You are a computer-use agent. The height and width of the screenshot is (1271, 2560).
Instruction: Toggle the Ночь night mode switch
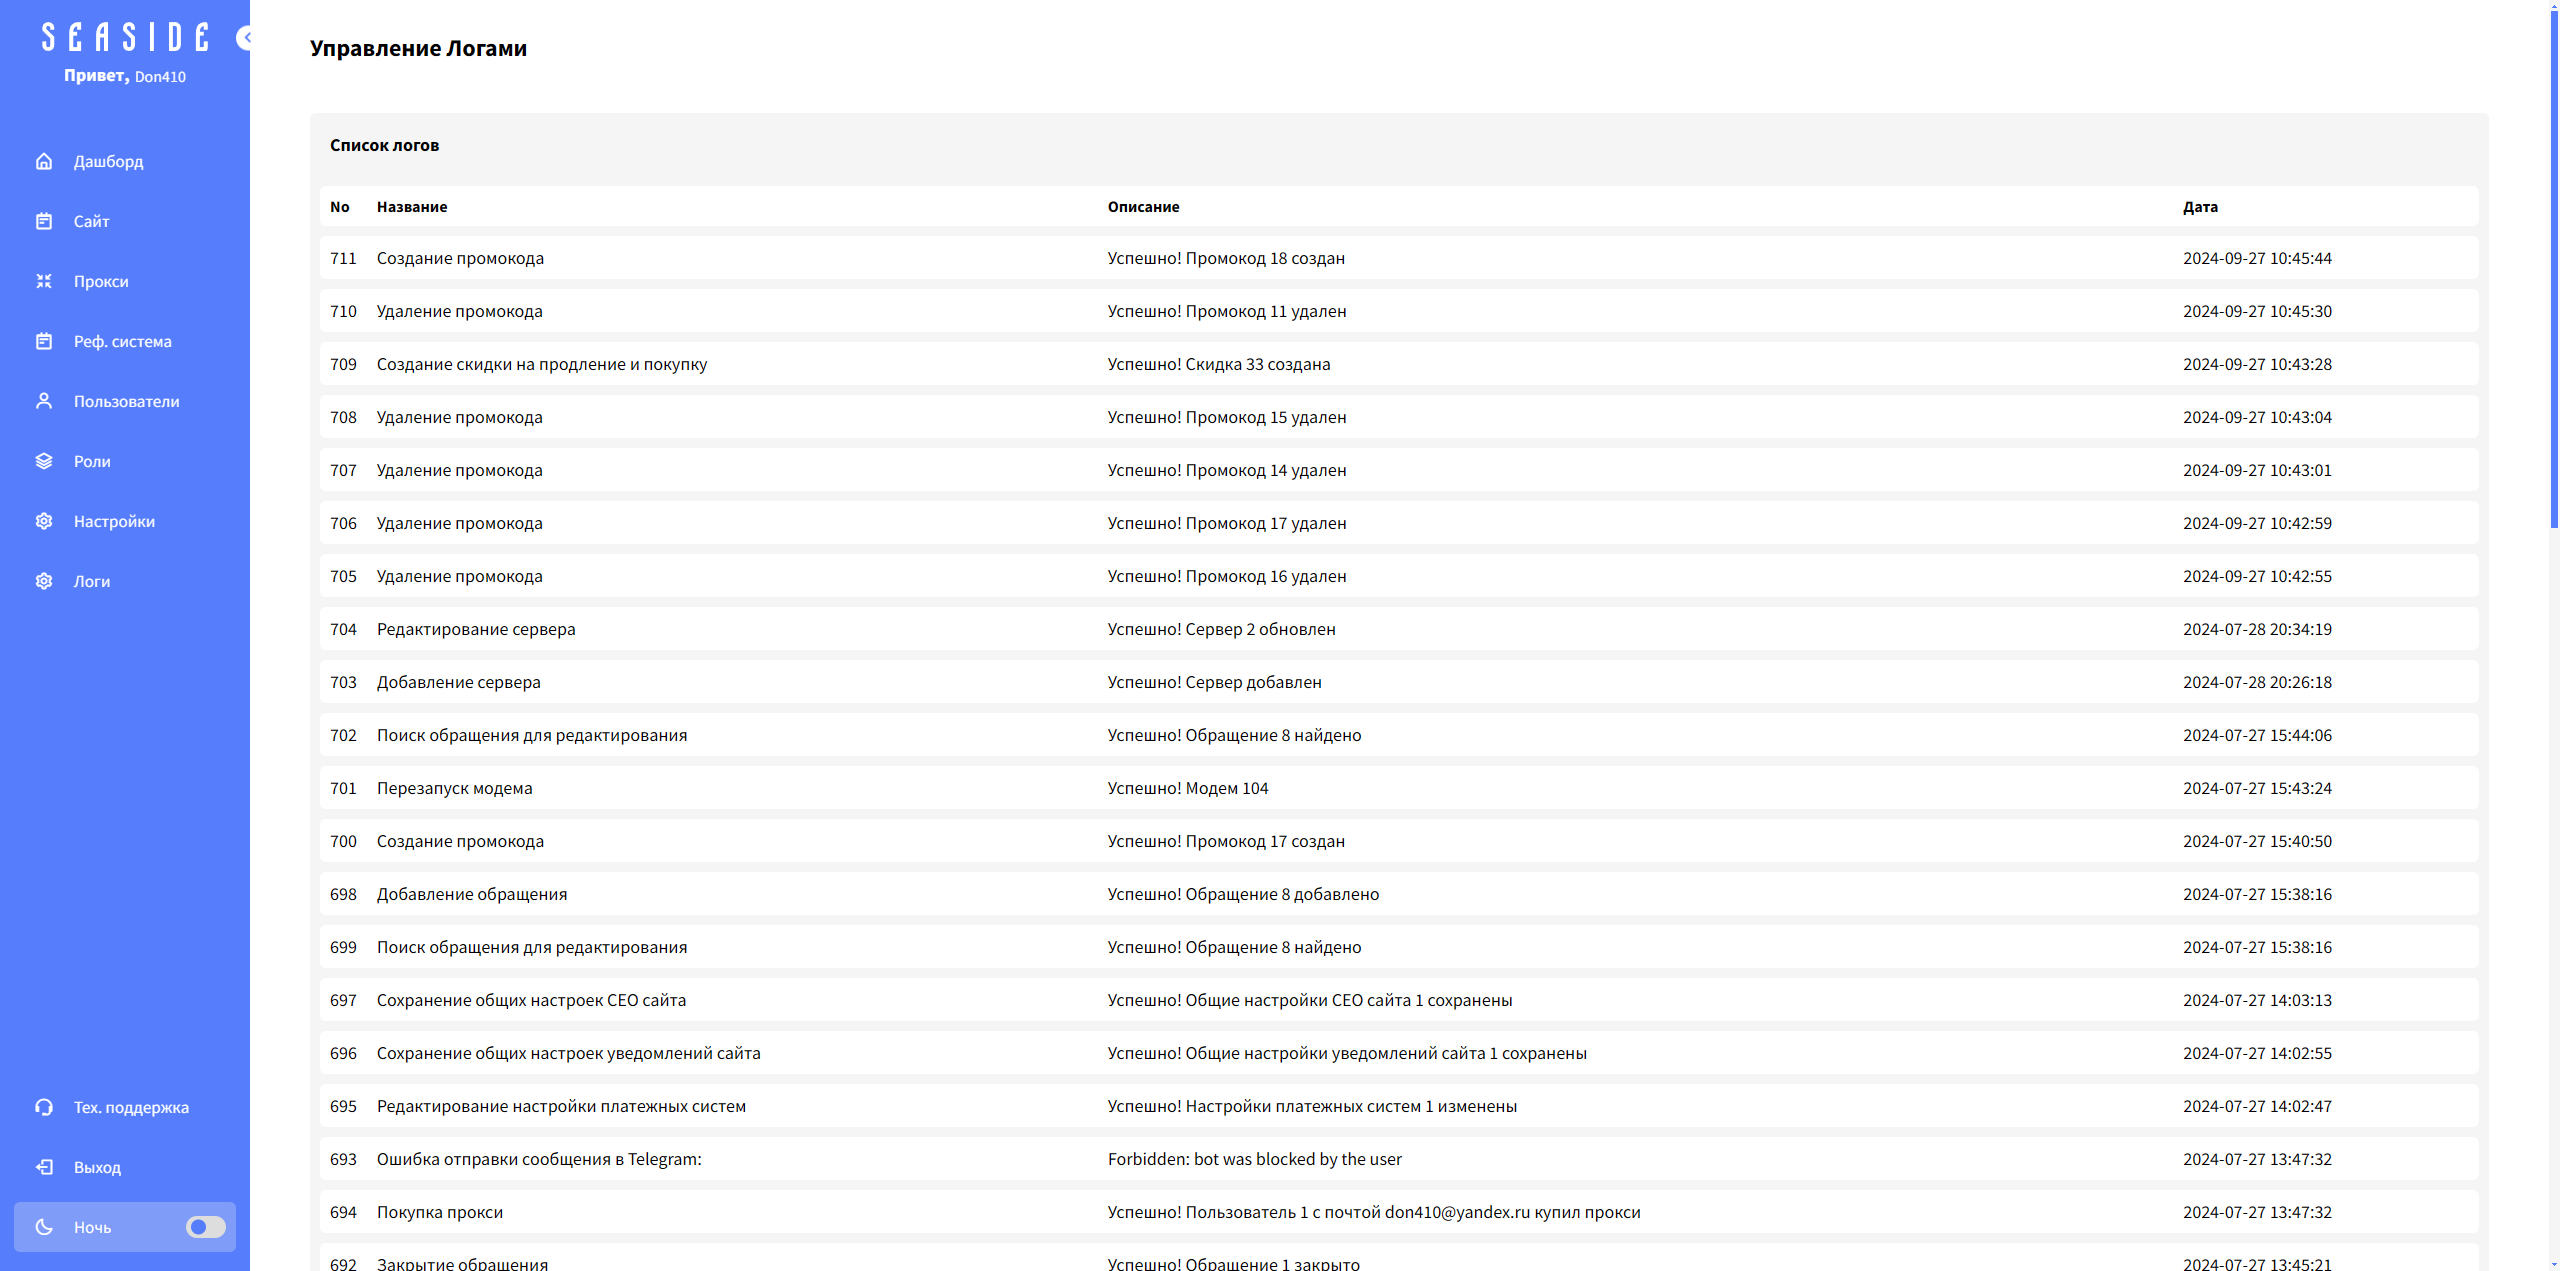[205, 1227]
